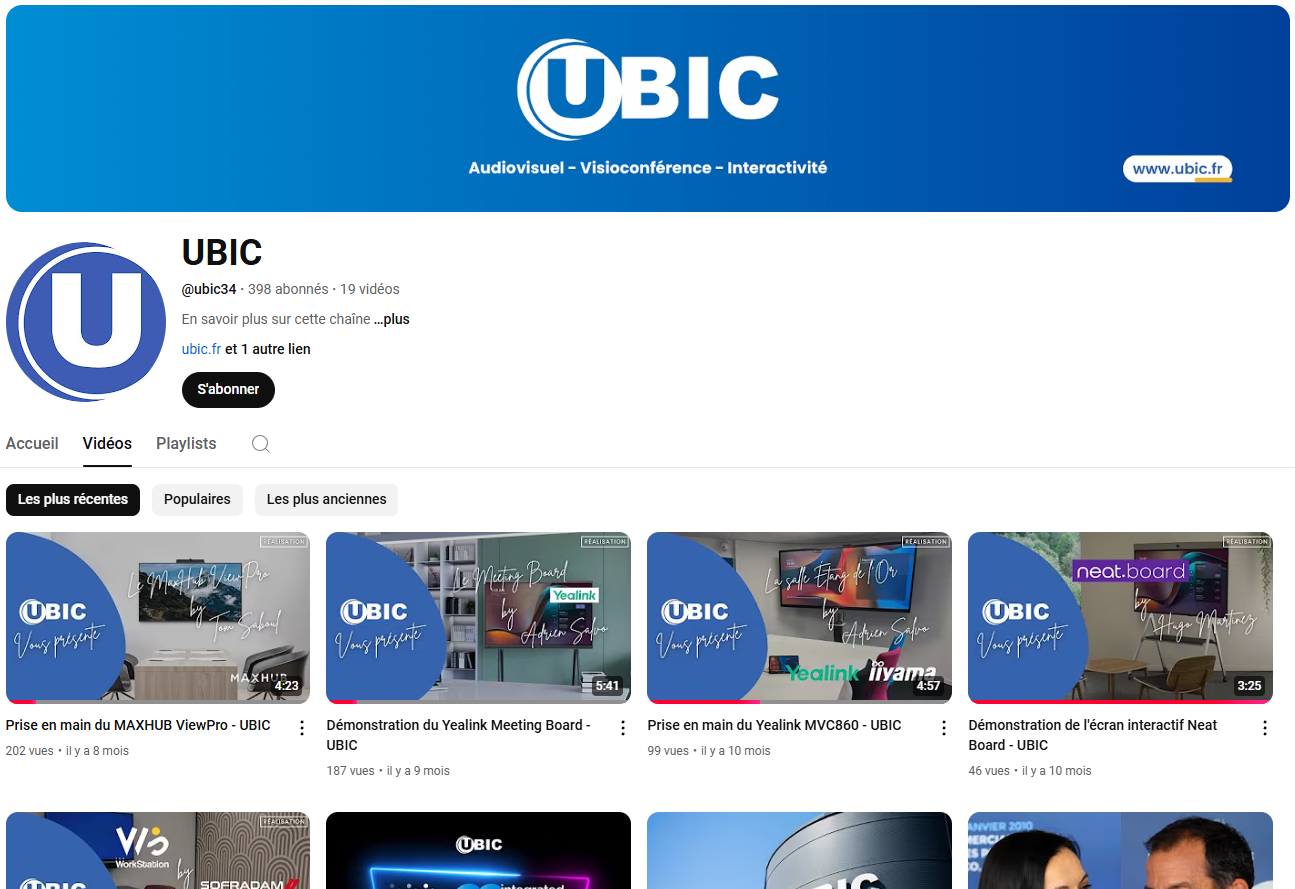Open the Playlists tab
The image size is (1295, 889).
(x=186, y=443)
